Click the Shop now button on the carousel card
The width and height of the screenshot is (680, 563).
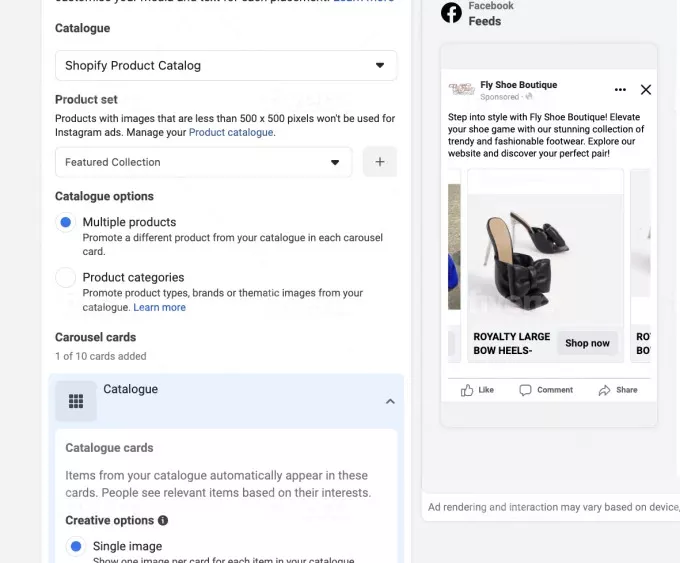click(587, 343)
